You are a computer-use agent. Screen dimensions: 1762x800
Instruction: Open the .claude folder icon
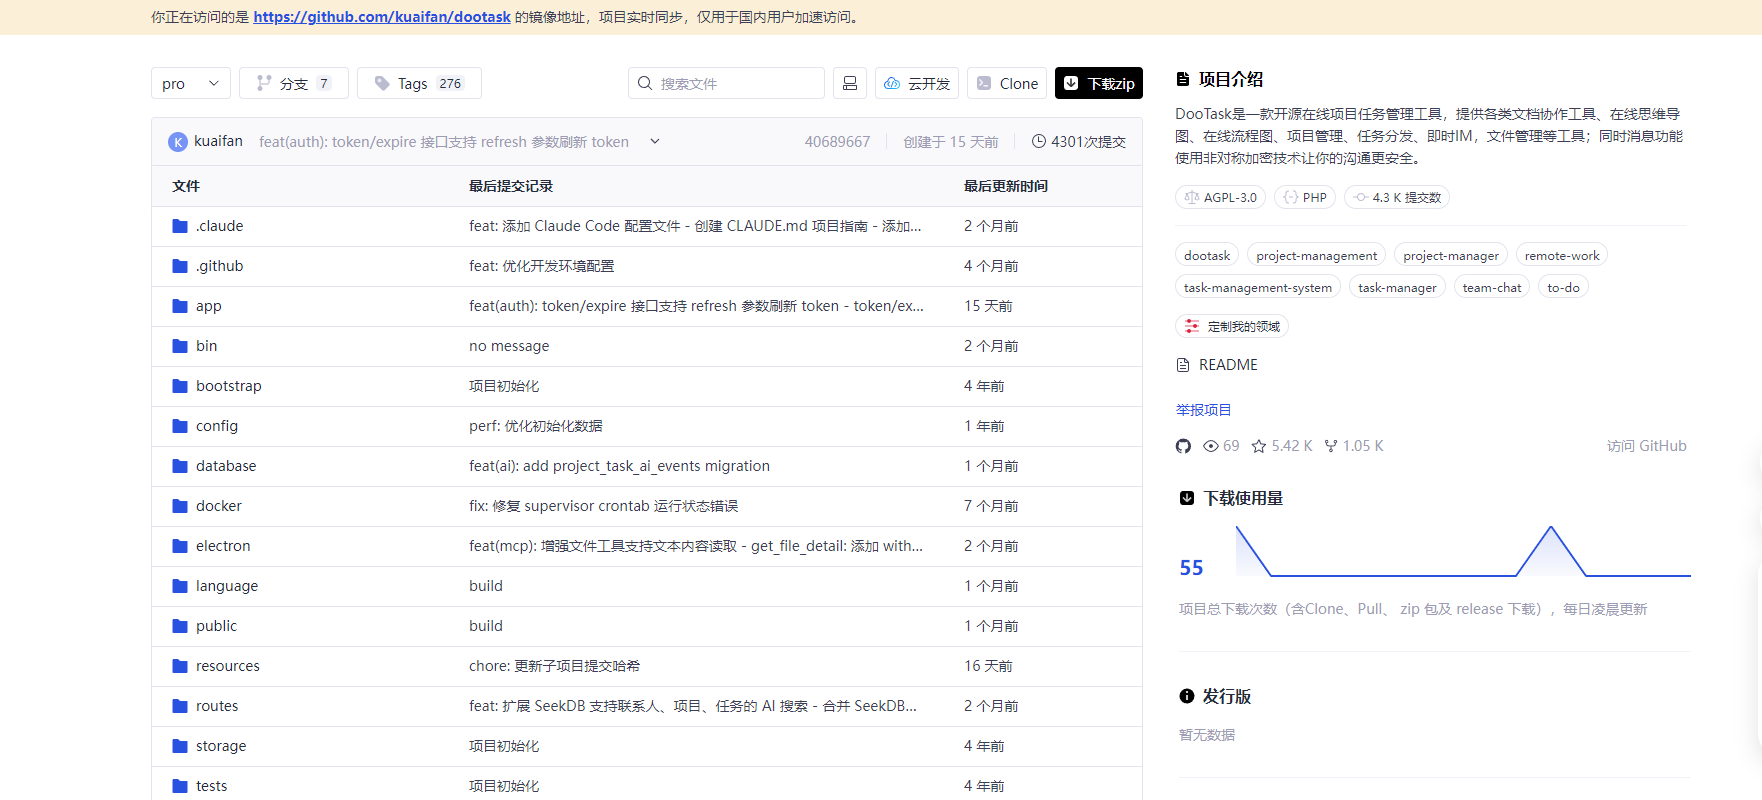(x=180, y=226)
